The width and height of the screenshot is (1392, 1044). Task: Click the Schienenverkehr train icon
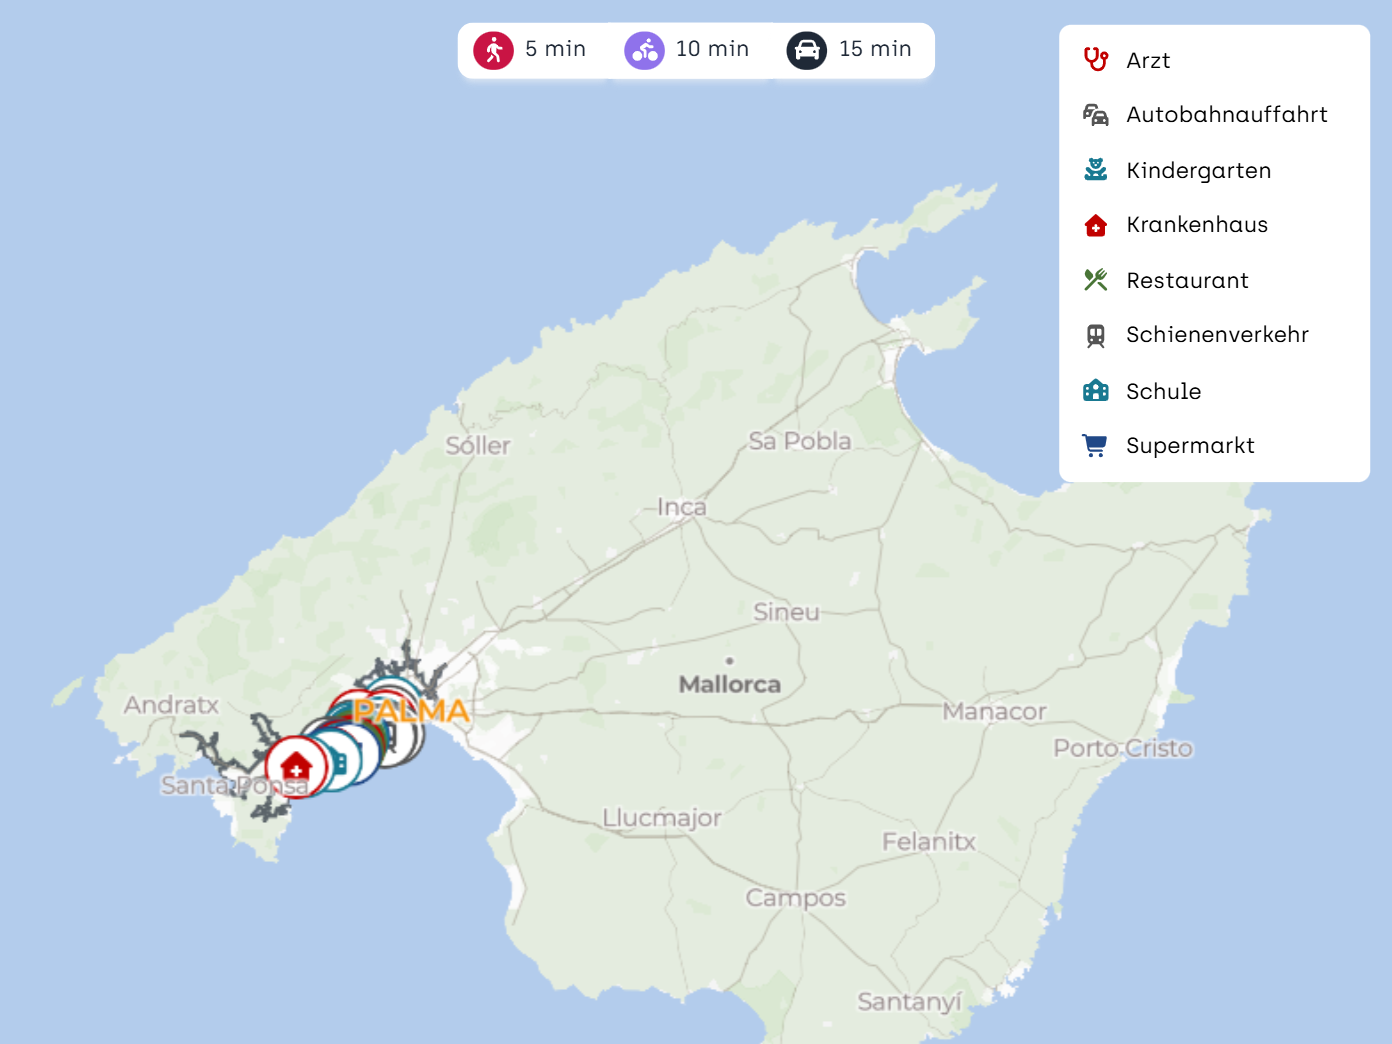tap(1096, 336)
